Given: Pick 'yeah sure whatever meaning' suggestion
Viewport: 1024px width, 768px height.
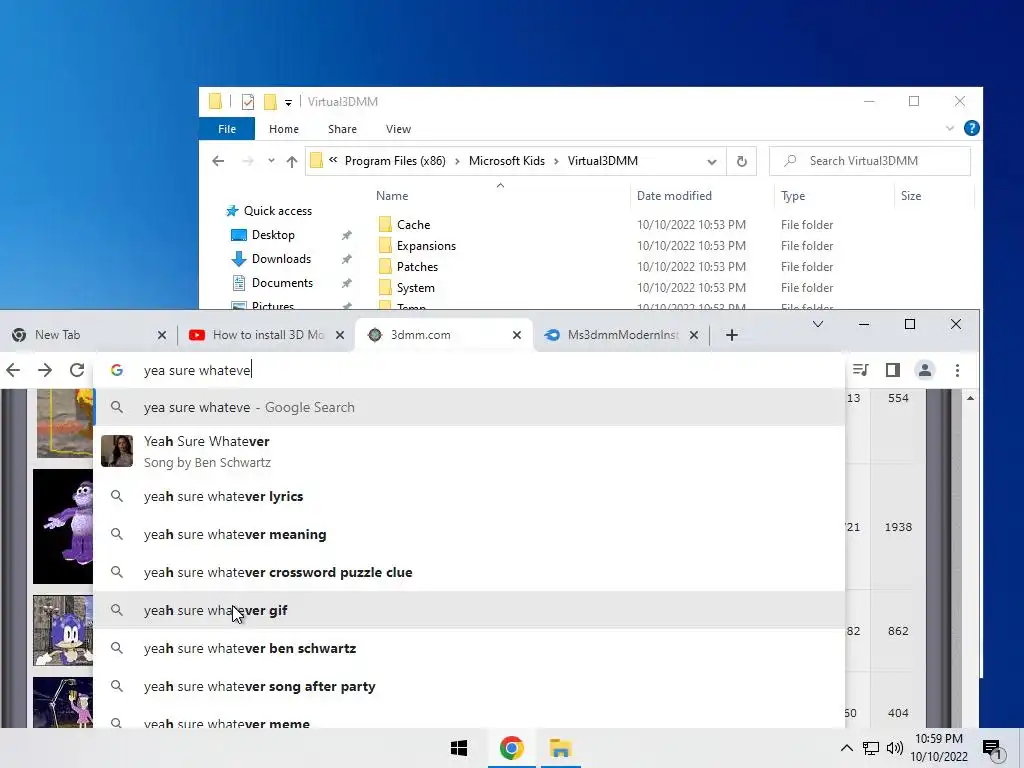Looking at the screenshot, I should 469,534.
